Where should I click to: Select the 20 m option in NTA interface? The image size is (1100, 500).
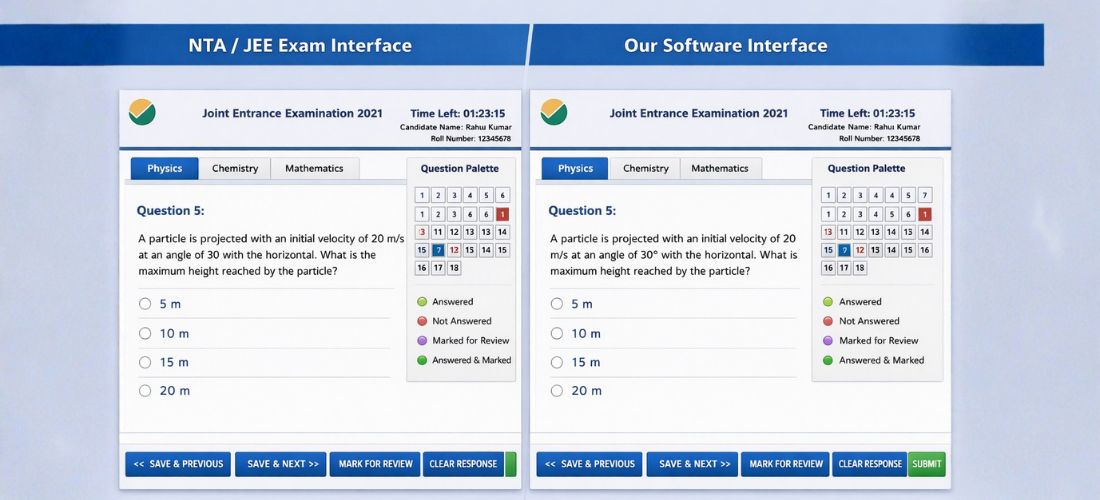pos(145,391)
